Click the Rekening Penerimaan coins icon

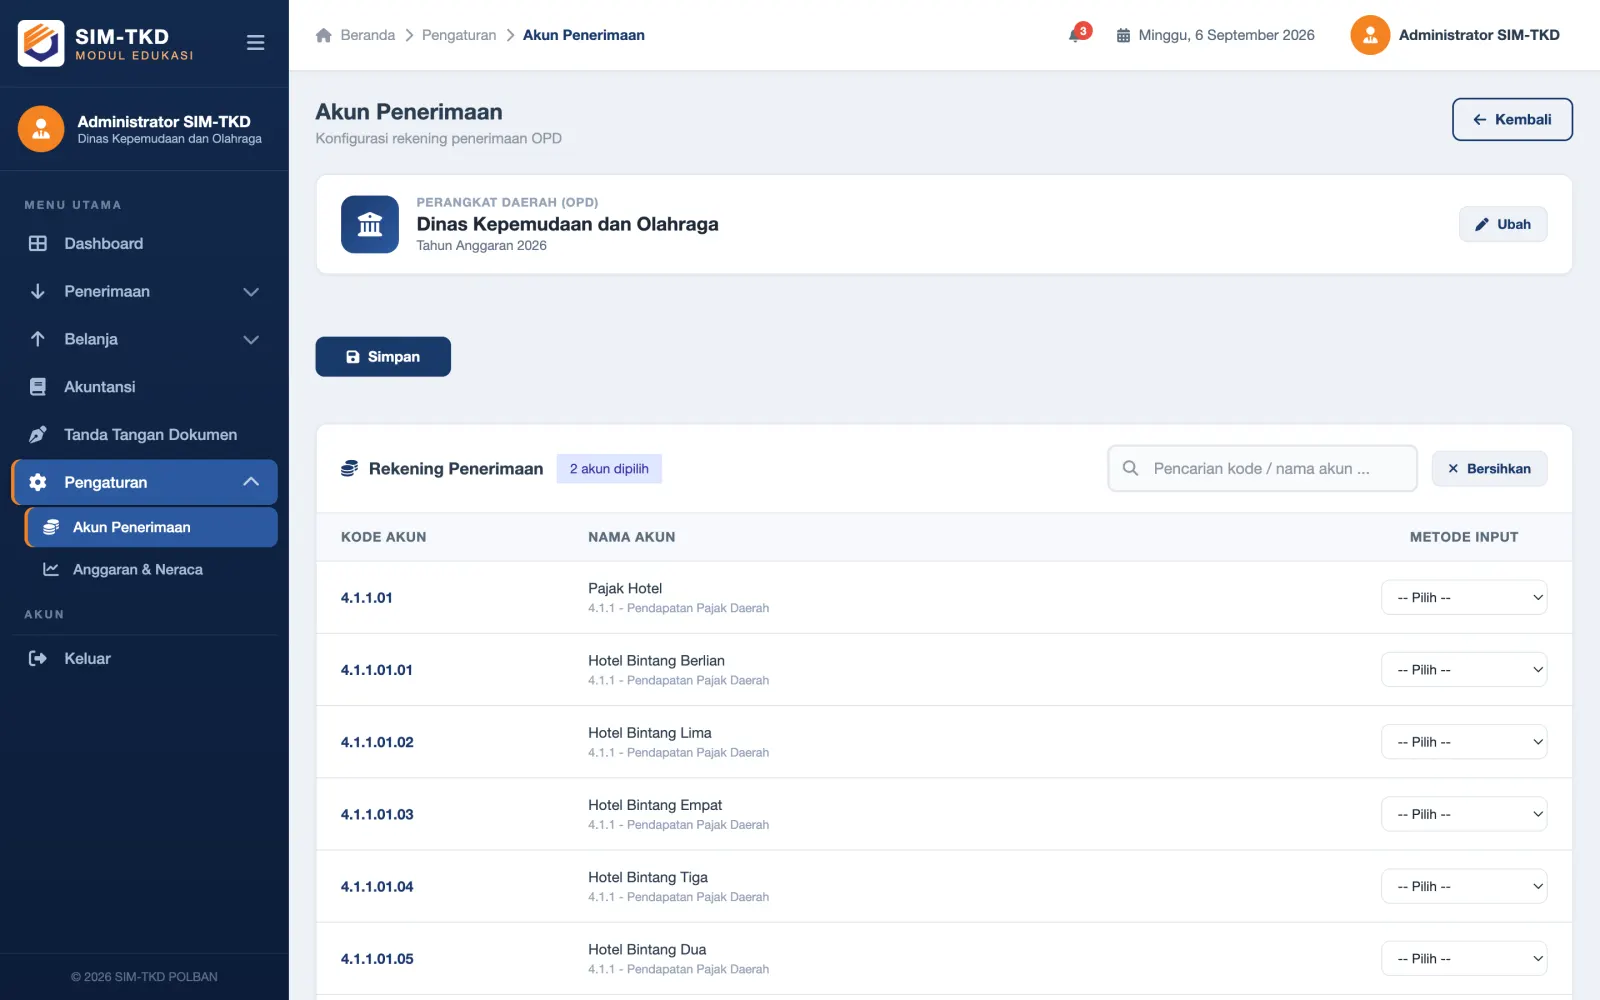(349, 468)
